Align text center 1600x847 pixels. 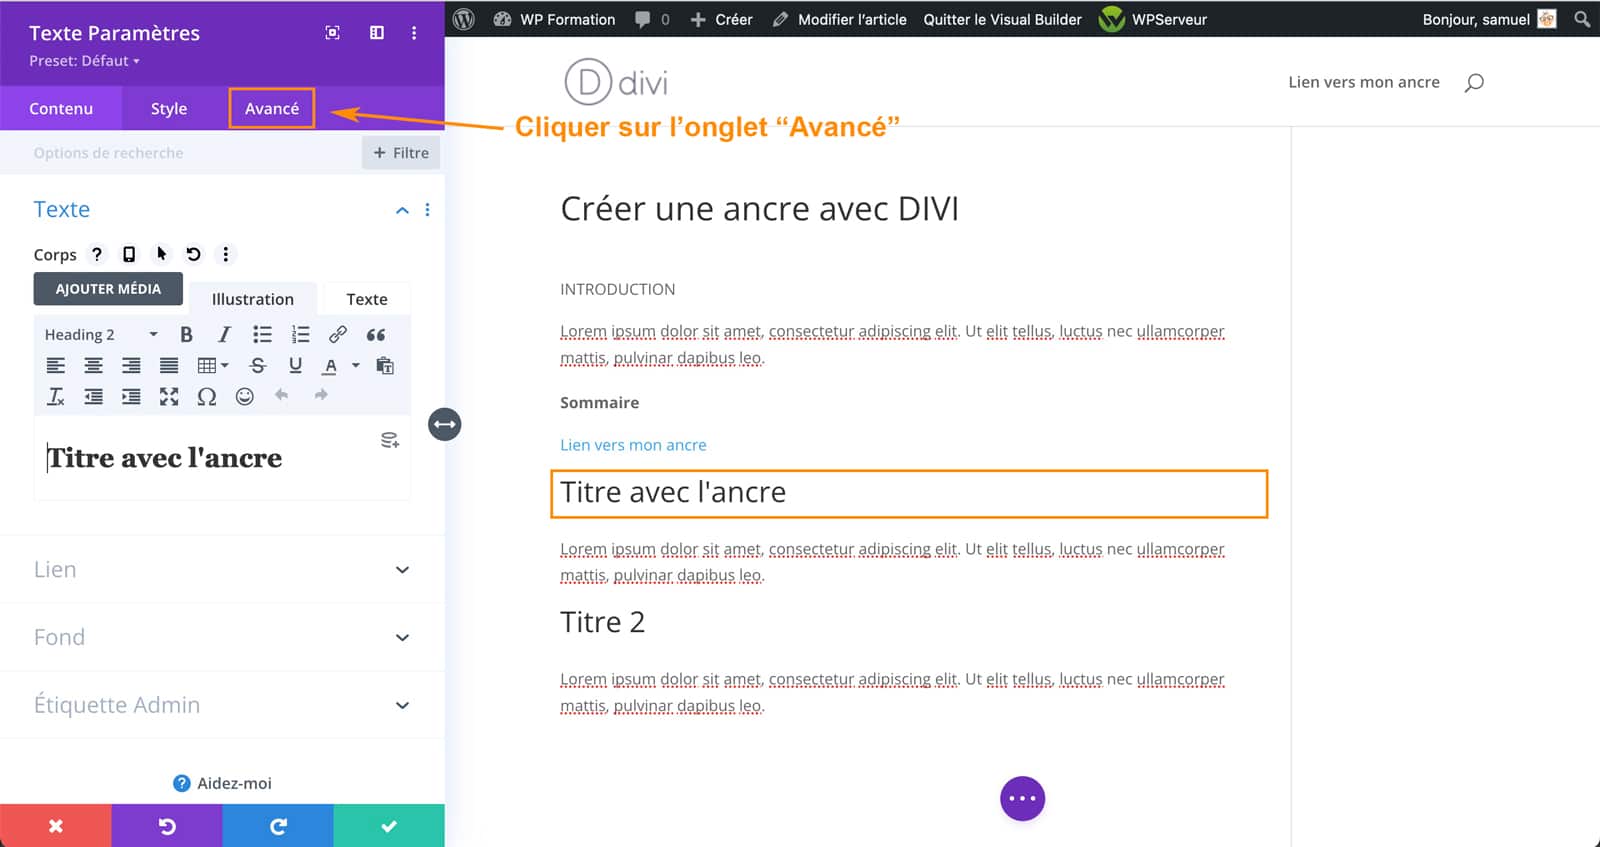(93, 366)
